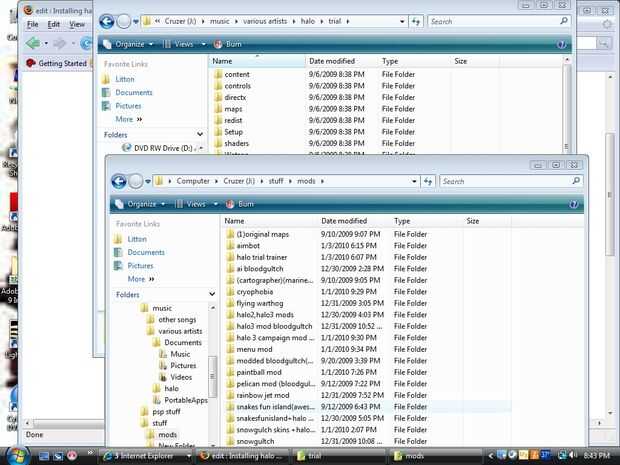Click Back arrow in the mods window
The height and width of the screenshot is (465, 620).
point(119,181)
